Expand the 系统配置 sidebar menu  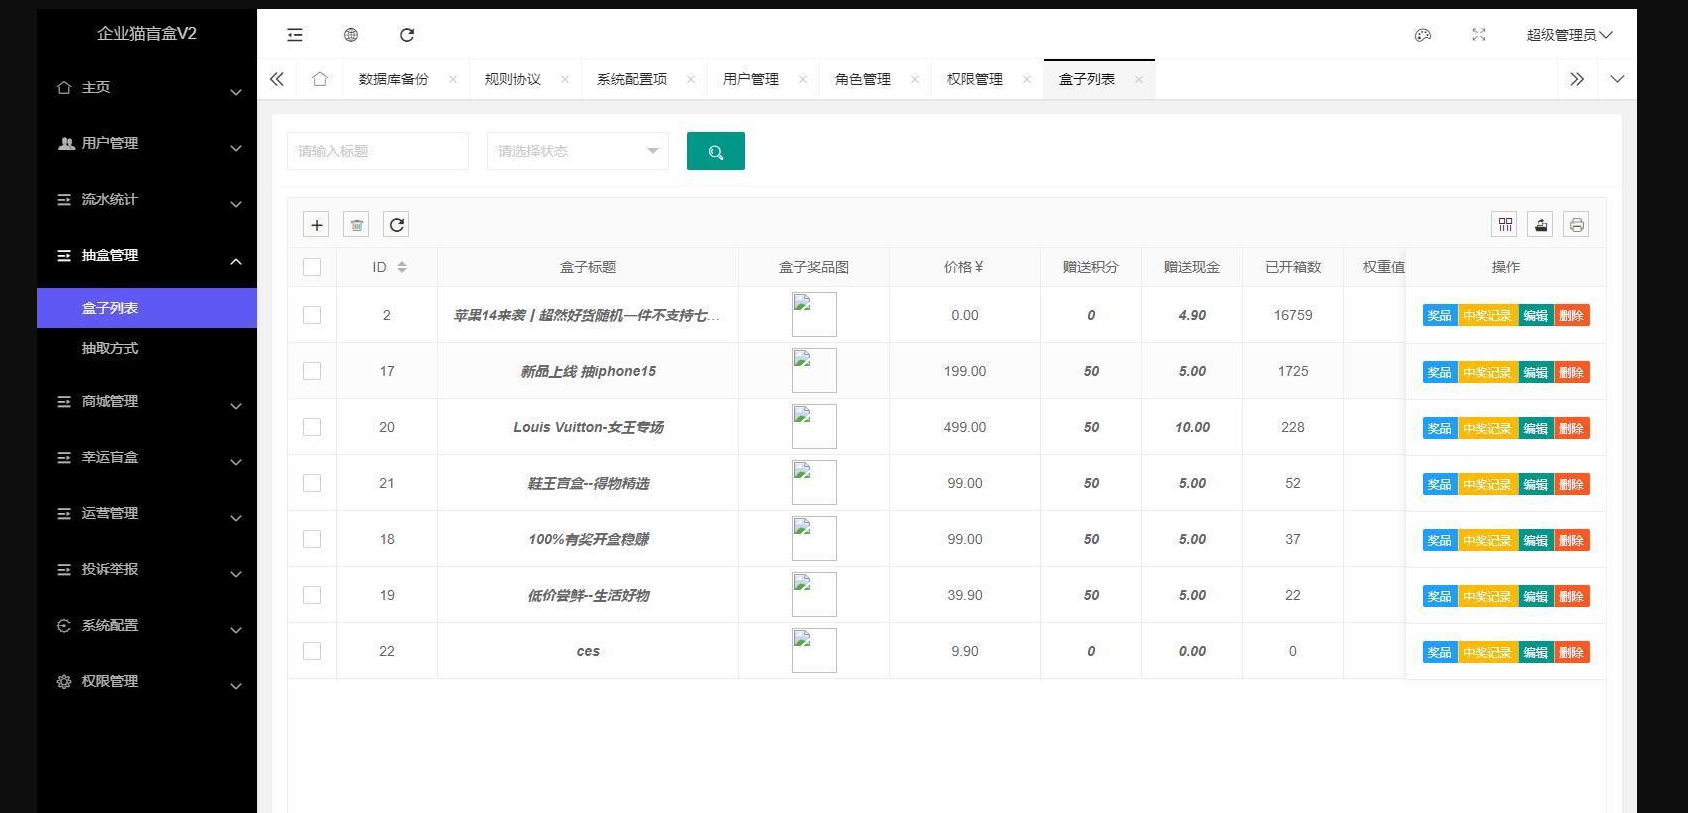147,626
